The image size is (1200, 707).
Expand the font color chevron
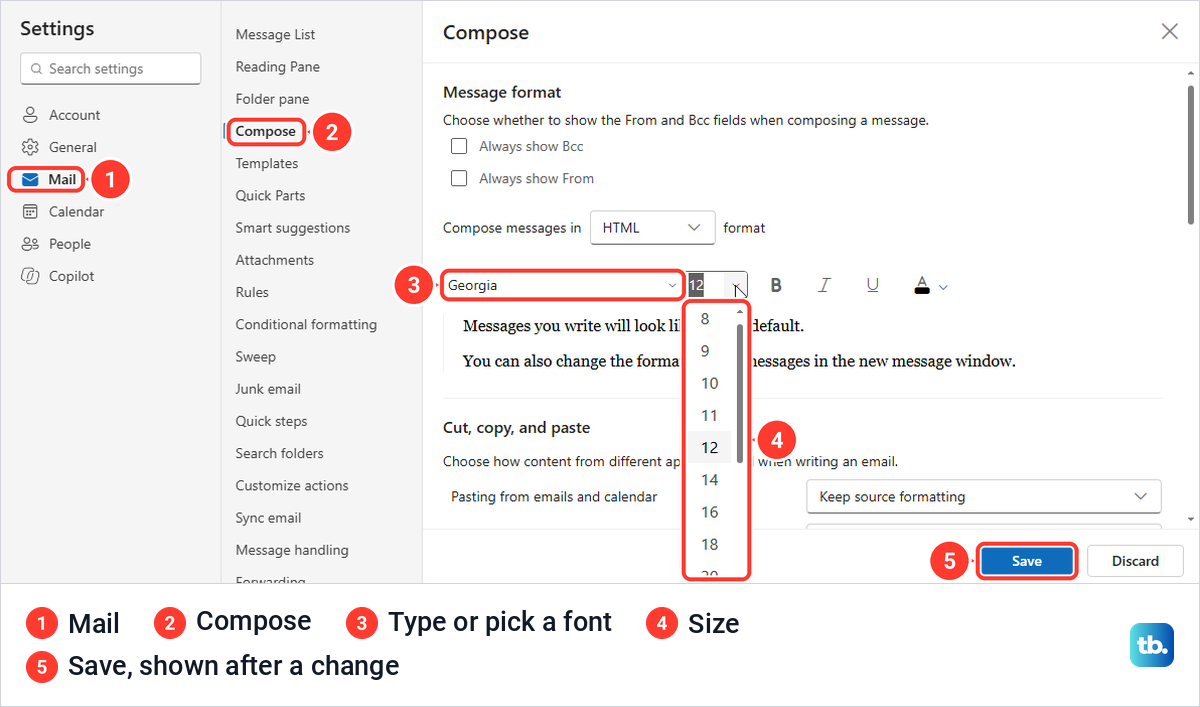coord(943,287)
